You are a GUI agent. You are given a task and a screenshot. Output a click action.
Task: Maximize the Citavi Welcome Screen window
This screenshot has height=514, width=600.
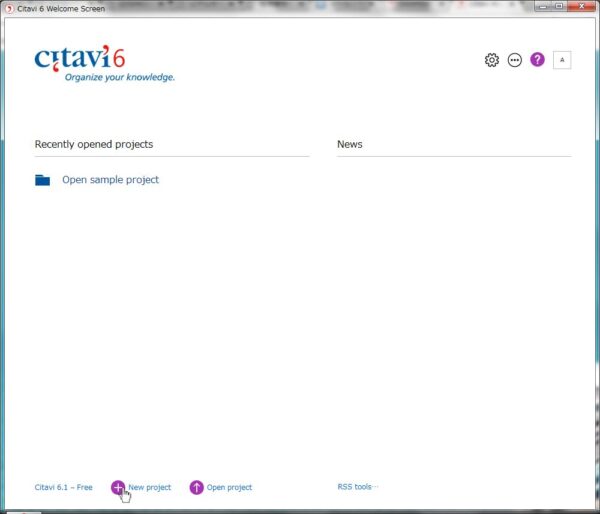point(559,7)
